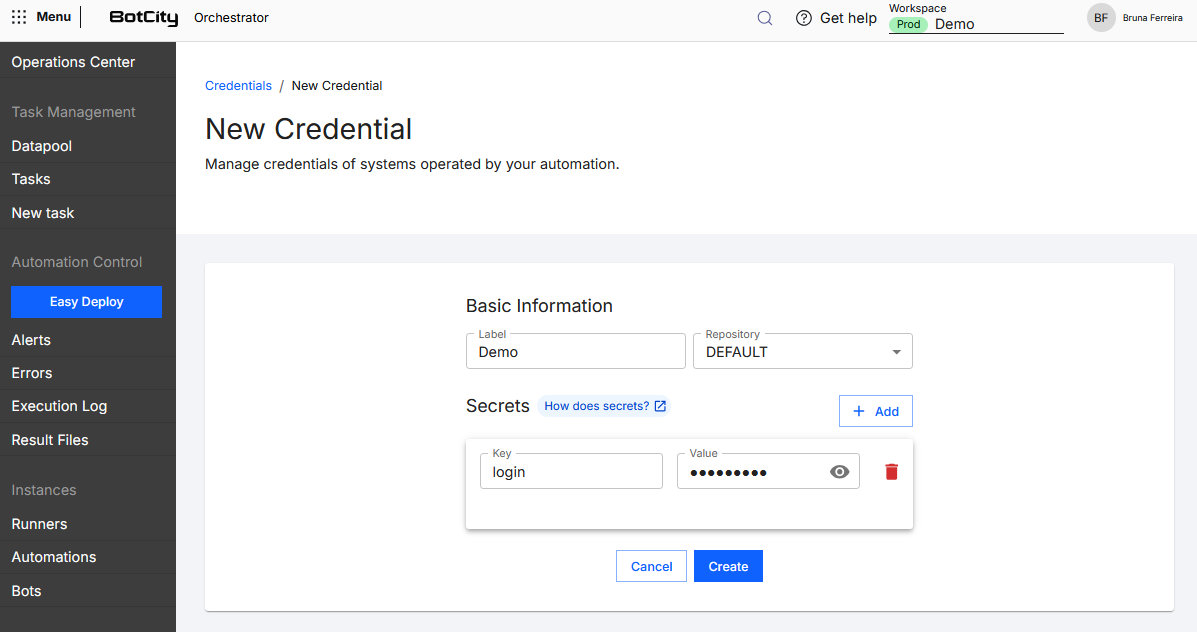Click the Get help question icon
Screen dimensions: 1197x632
click(804, 18)
